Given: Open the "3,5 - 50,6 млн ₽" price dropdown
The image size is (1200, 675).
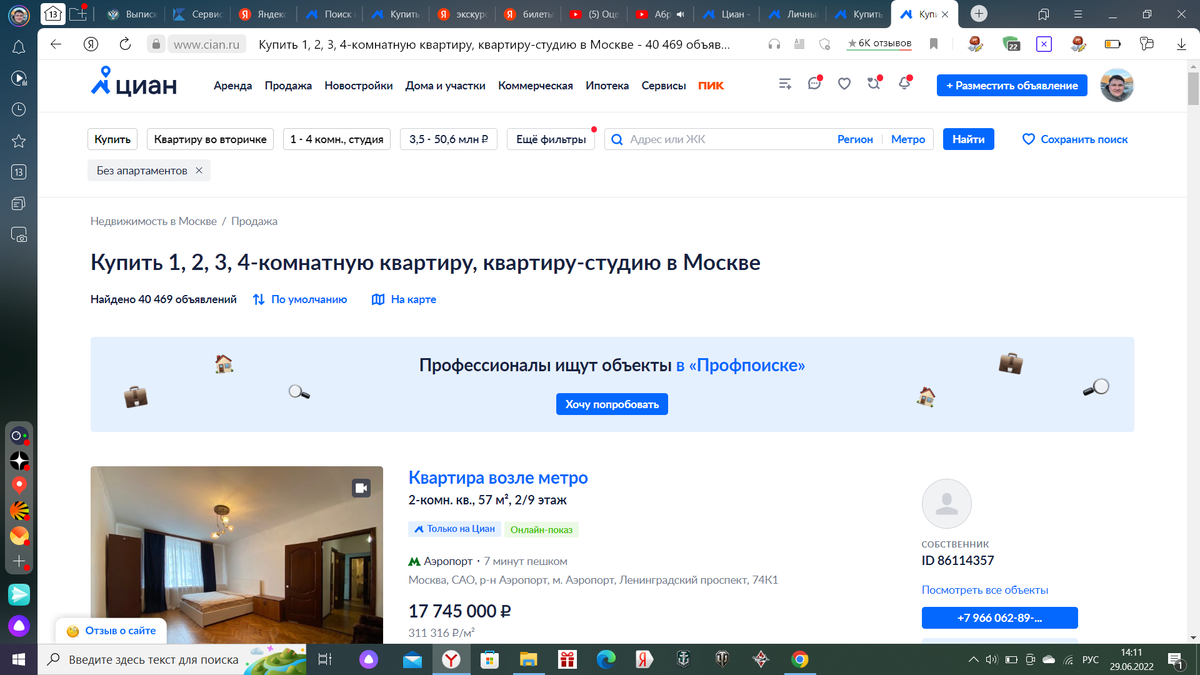Looking at the screenshot, I should (x=447, y=139).
